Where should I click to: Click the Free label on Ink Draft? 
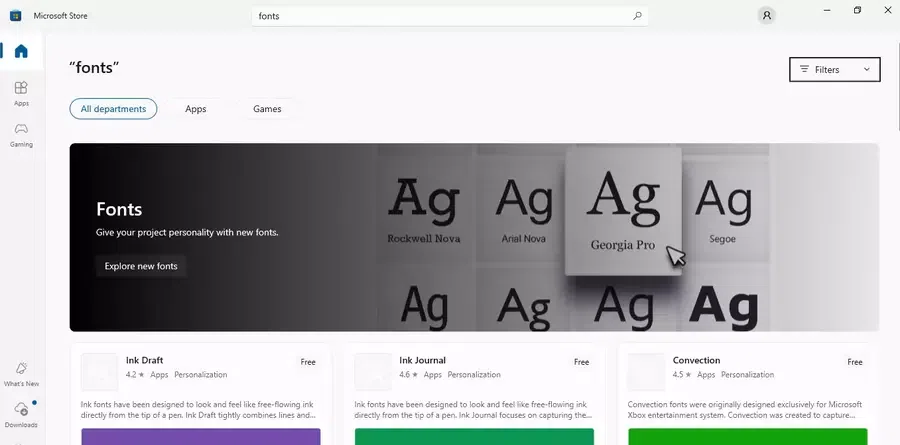[308, 362]
